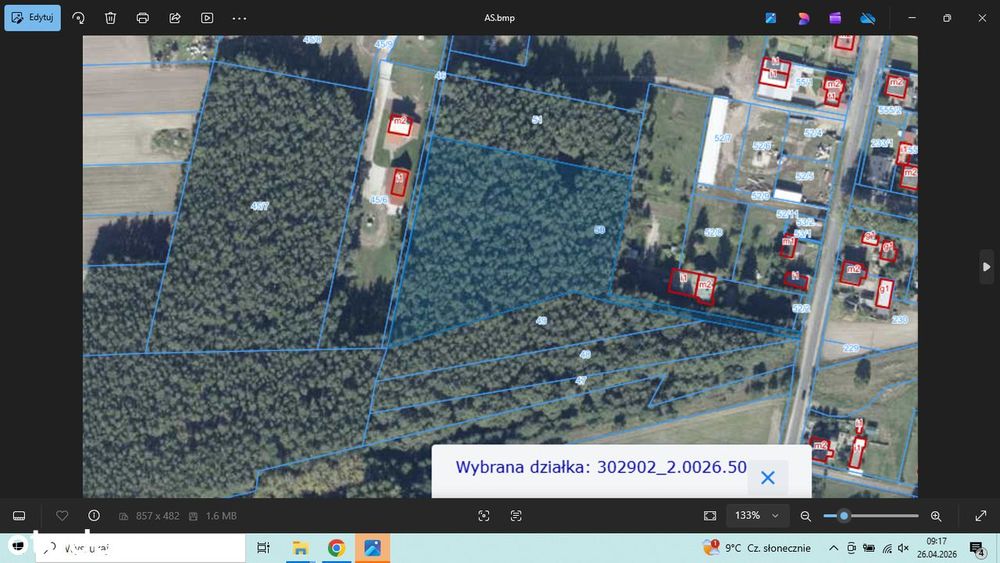1000x563 pixels.
Task: Open the Edytuj edit button
Action: [33, 18]
